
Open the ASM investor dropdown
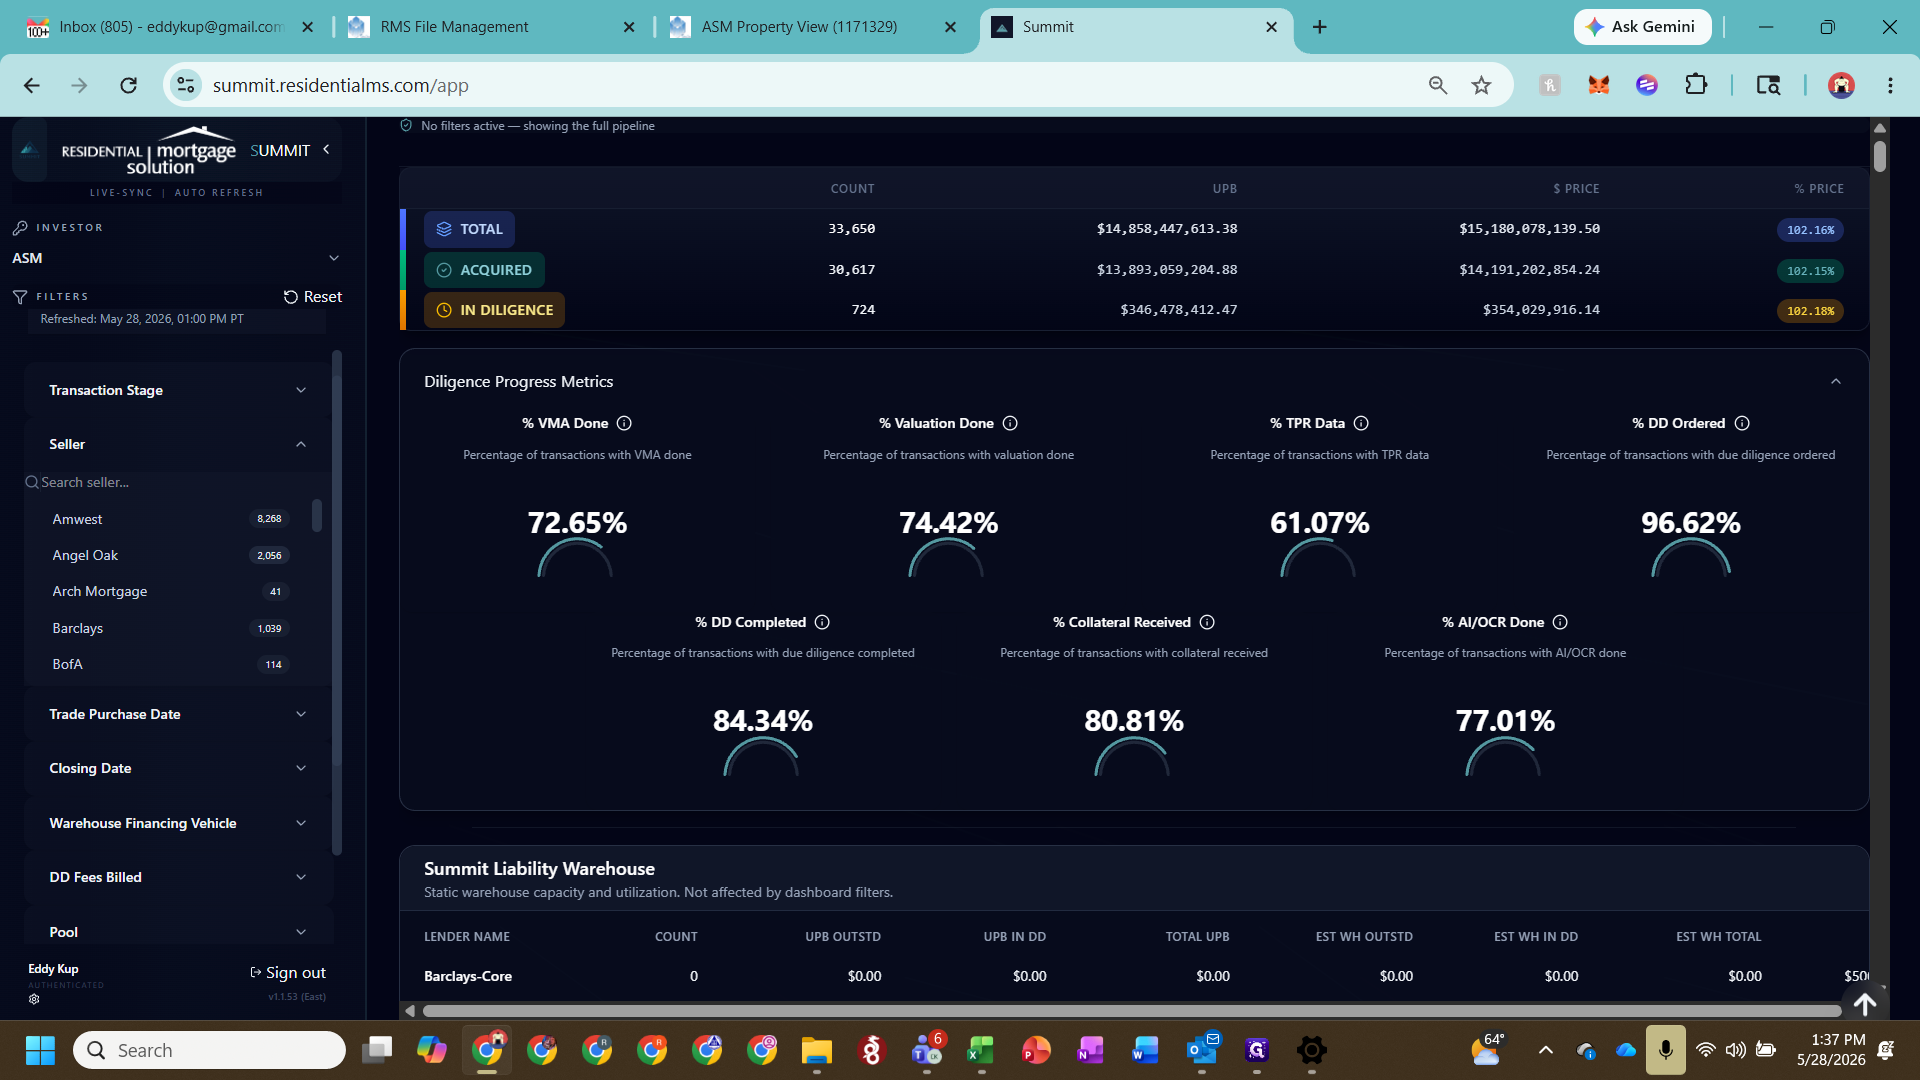point(176,258)
